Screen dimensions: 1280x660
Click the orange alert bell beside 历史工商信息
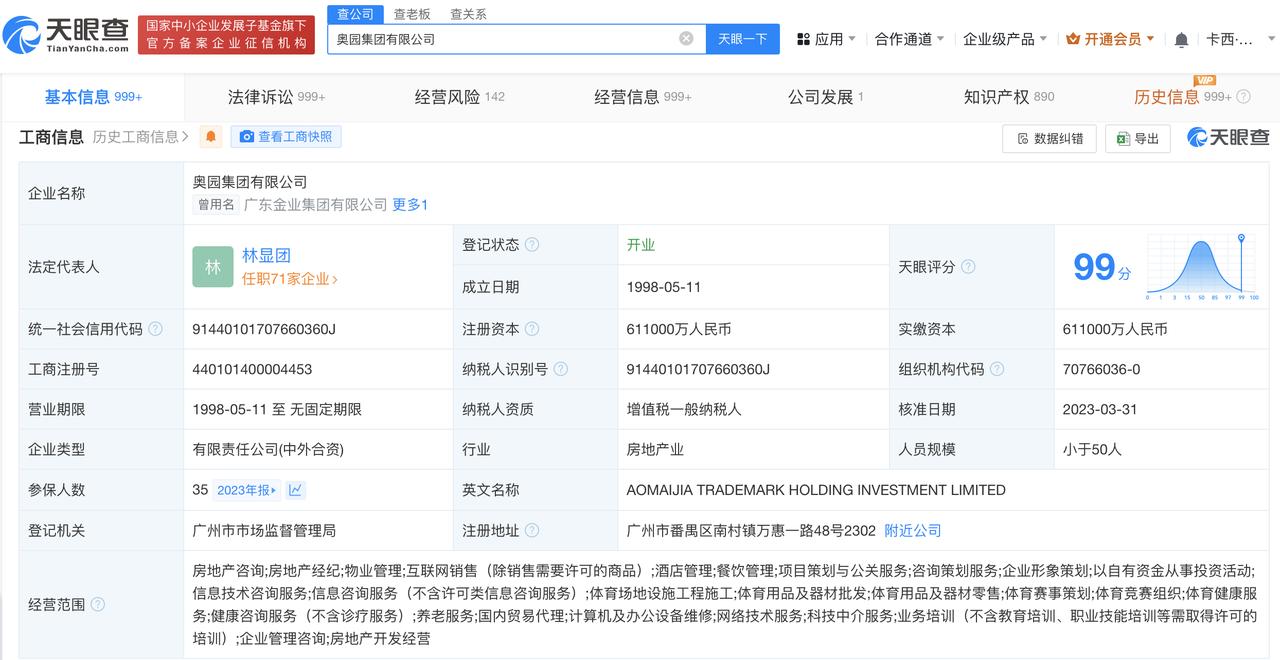(x=210, y=137)
